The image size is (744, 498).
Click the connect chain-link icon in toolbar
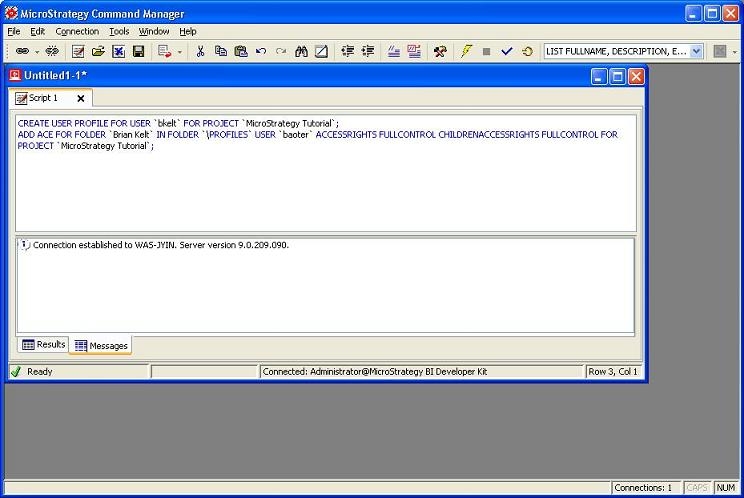click(x=22, y=51)
